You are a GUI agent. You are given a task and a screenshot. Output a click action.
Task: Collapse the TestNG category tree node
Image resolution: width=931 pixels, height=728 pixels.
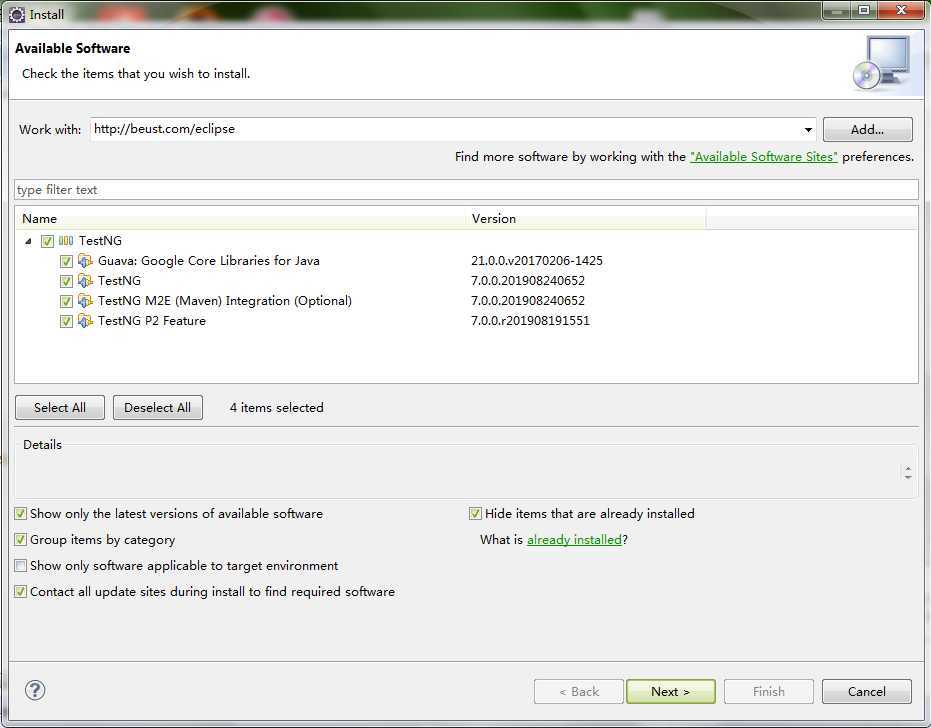click(x=28, y=241)
